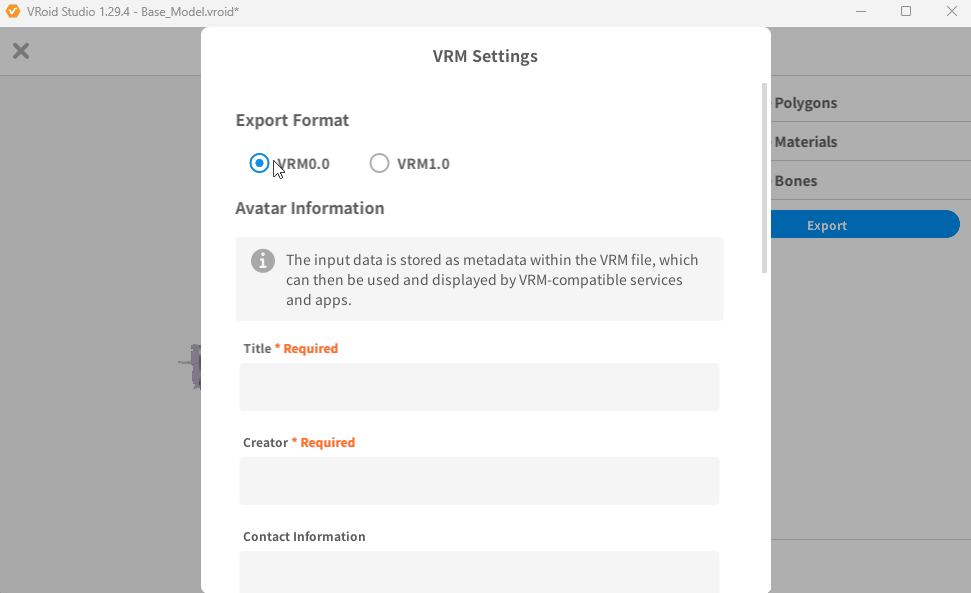The image size is (971, 593).
Task: Click the VRM Settings dialog scrollbar
Action: click(765, 178)
